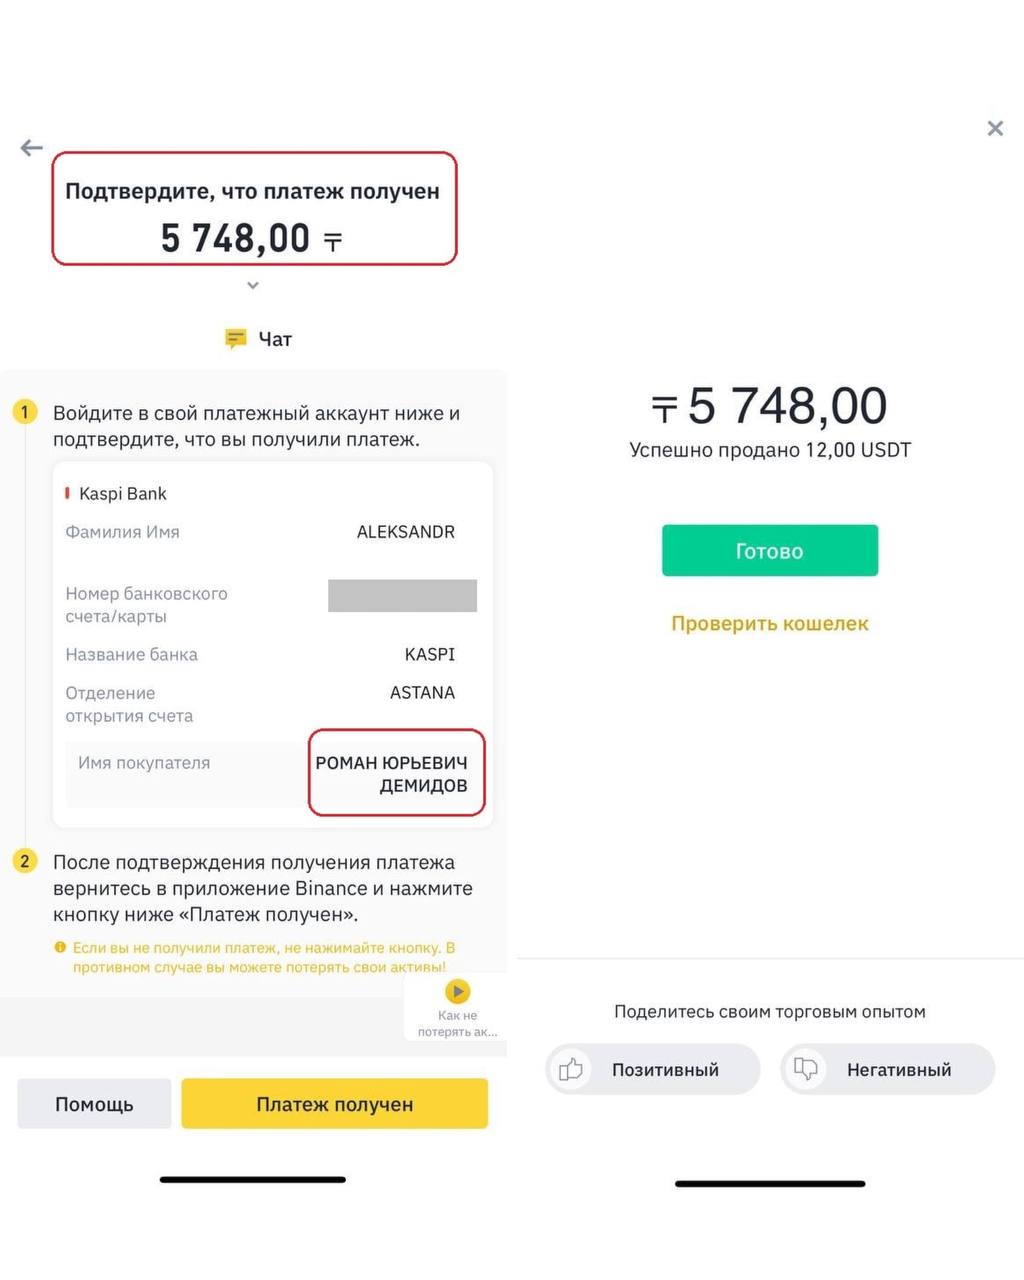Tap the thumbs-up icon
Viewport: 1024px width, 1280px height.
coord(571,1069)
